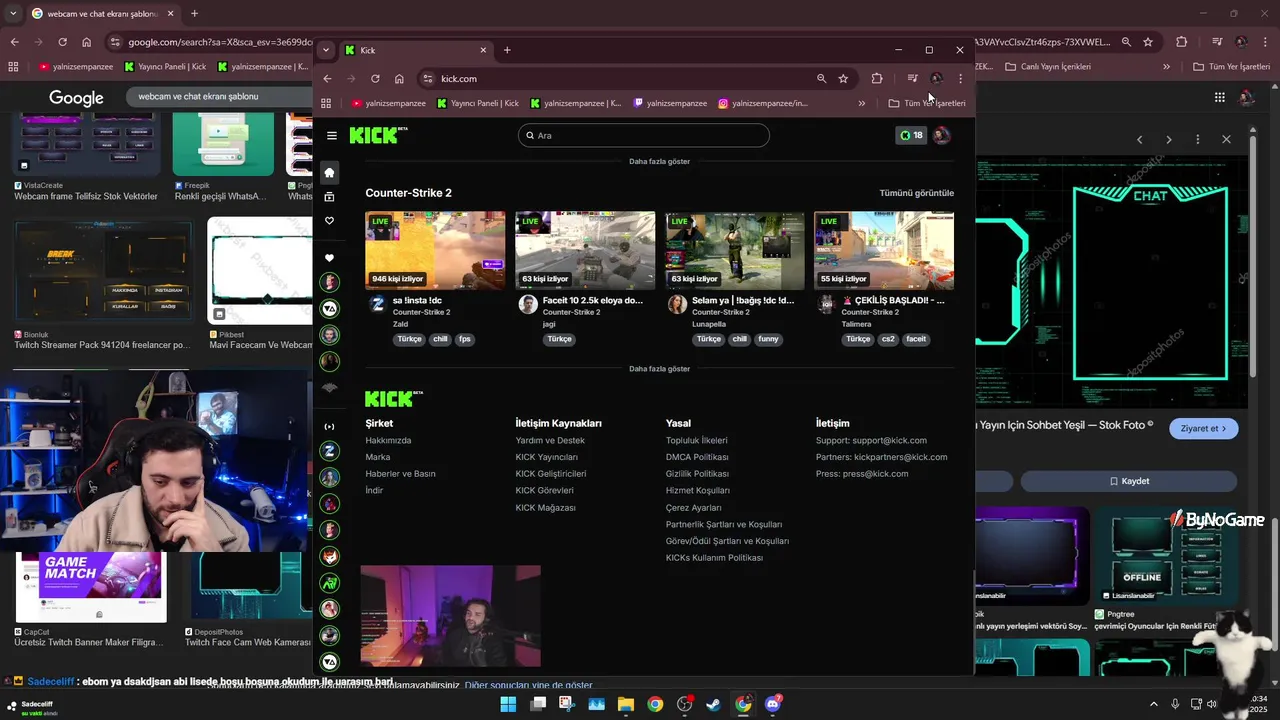Open the 18 KICKs points balance
Image resolution: width=1280 pixels, height=720 pixels.
[911, 135]
